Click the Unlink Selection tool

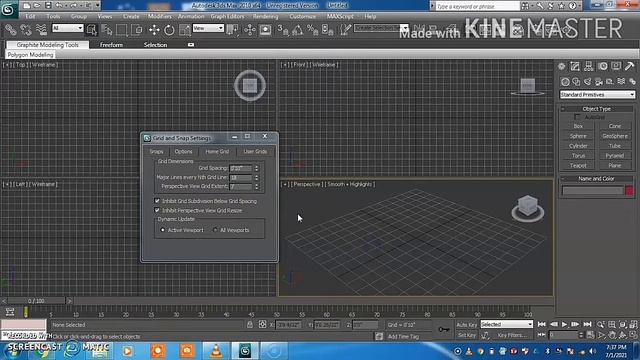26,29
